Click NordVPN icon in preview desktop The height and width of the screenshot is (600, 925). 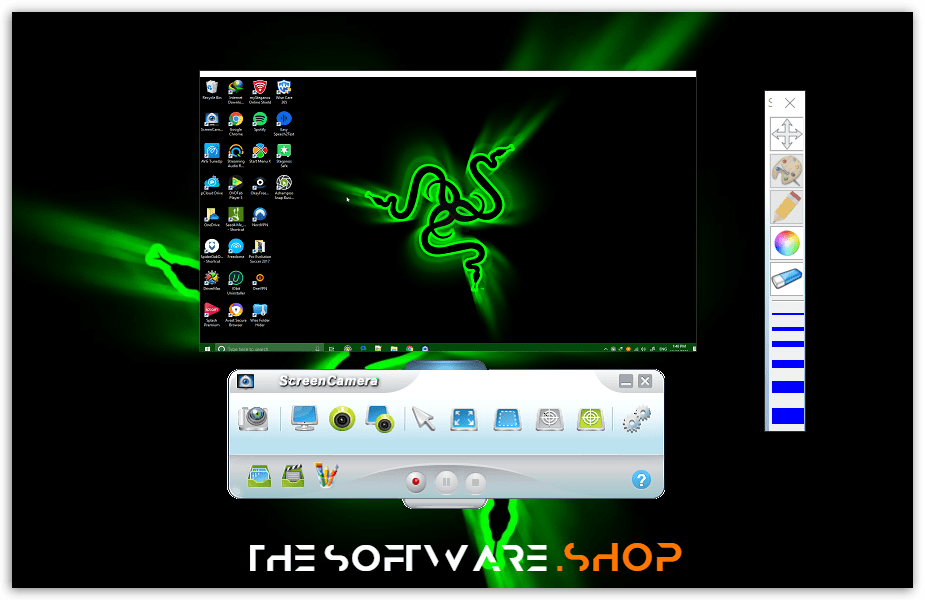tap(260, 217)
